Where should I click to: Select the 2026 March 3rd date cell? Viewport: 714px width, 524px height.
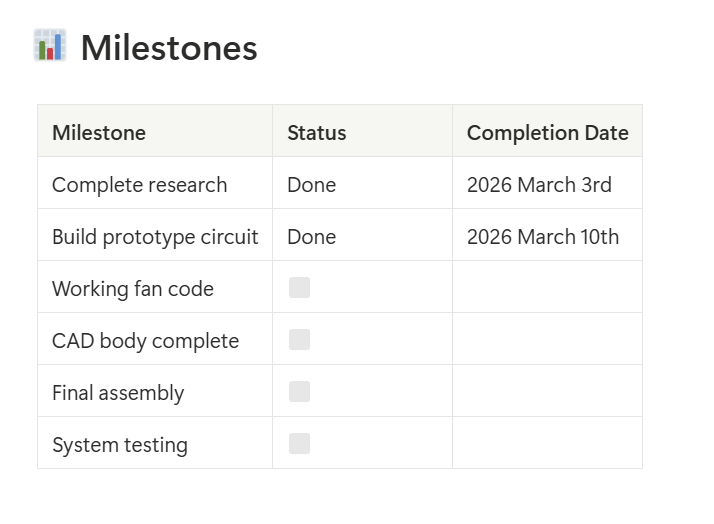pos(539,185)
